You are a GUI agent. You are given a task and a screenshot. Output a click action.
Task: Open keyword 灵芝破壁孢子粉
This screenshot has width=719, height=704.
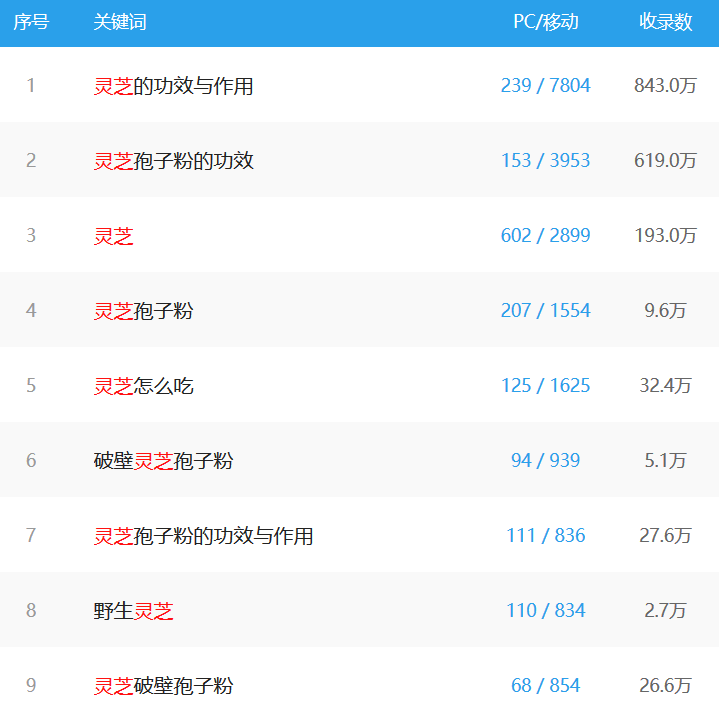pos(163,686)
